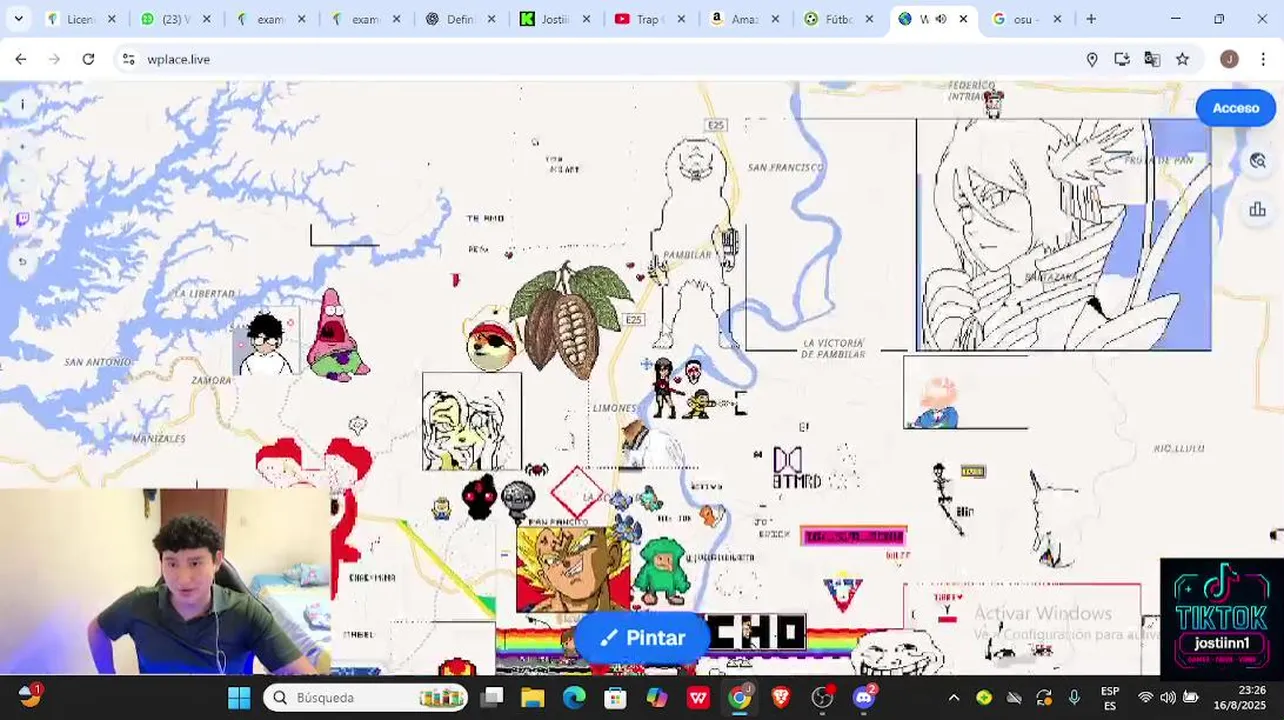
Task: Switch to the Jostii Kick tab
Action: pyautogui.click(x=555, y=19)
